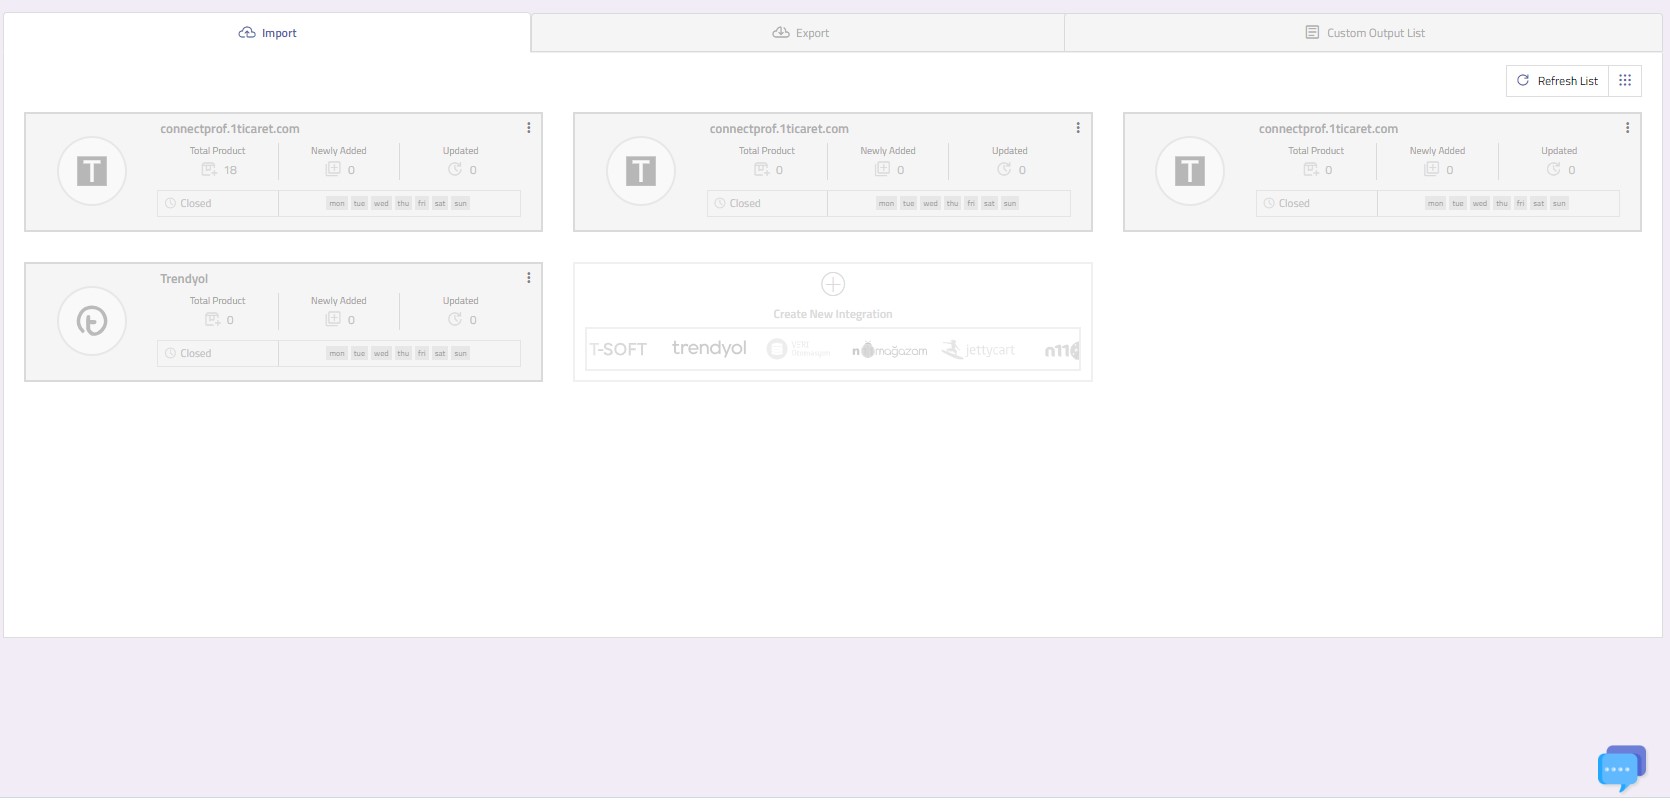Pick the jettycart integration logo
This screenshot has width=1670, height=802.
(x=978, y=349)
